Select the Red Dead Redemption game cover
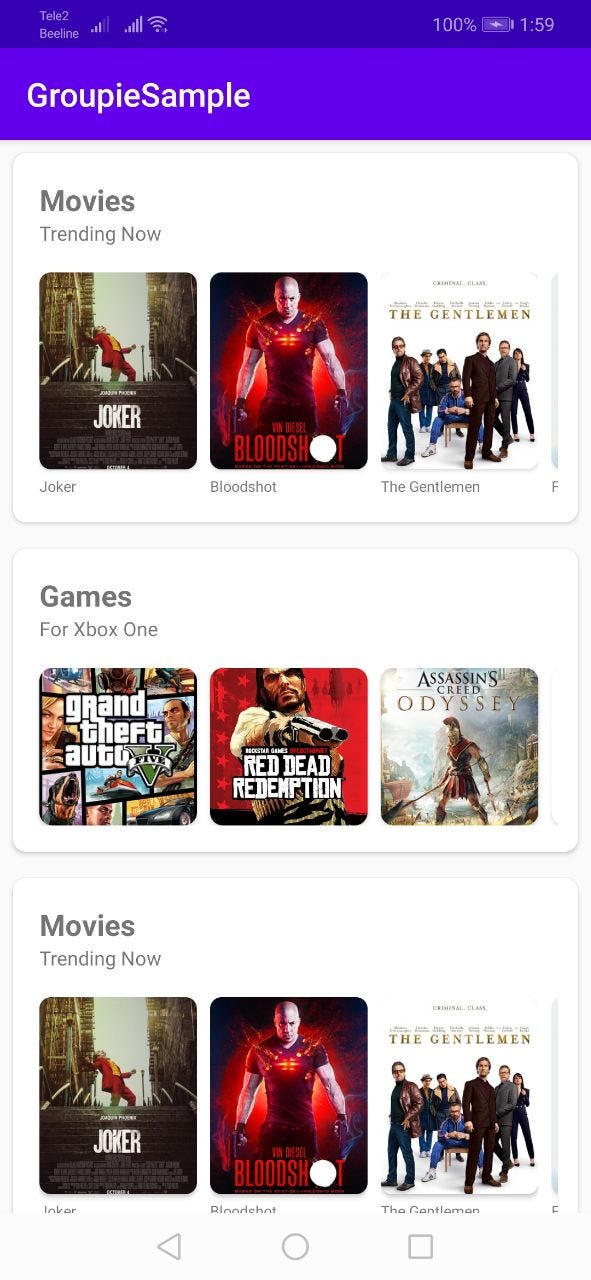Screen dimensions: 591x1280 (289, 747)
